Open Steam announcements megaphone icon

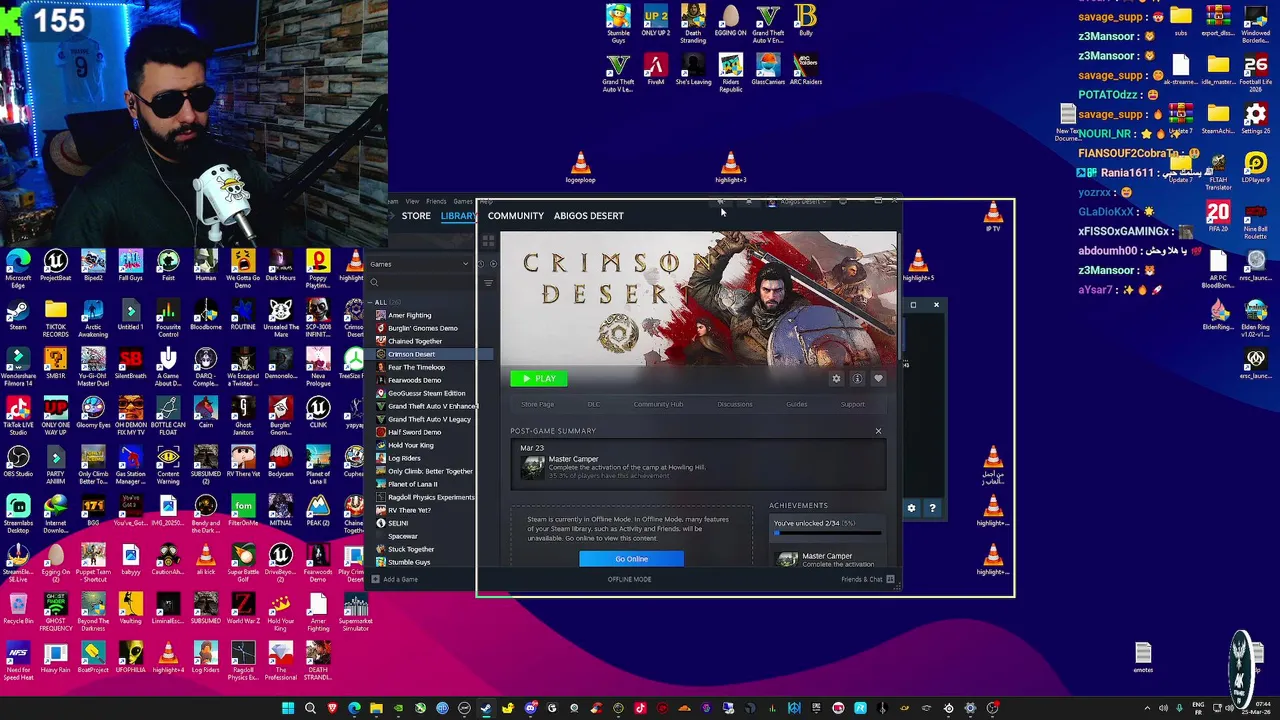(x=720, y=202)
